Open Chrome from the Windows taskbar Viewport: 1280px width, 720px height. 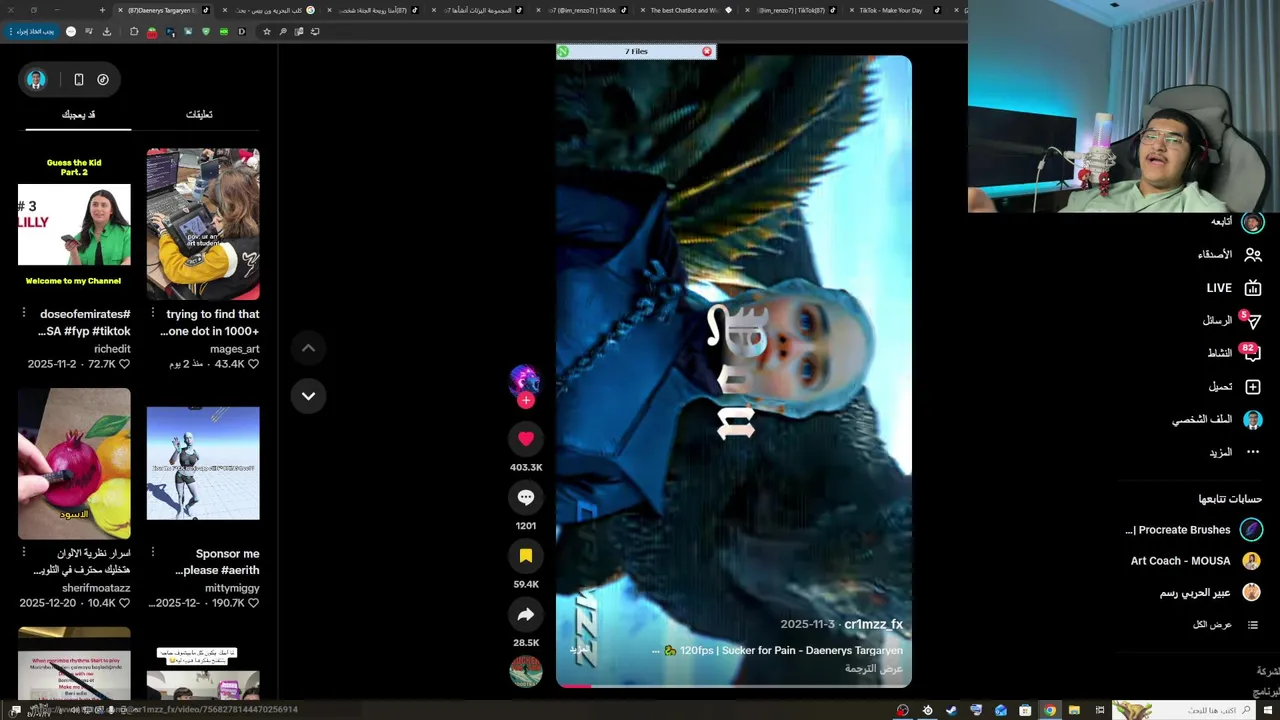pyautogui.click(x=1050, y=710)
